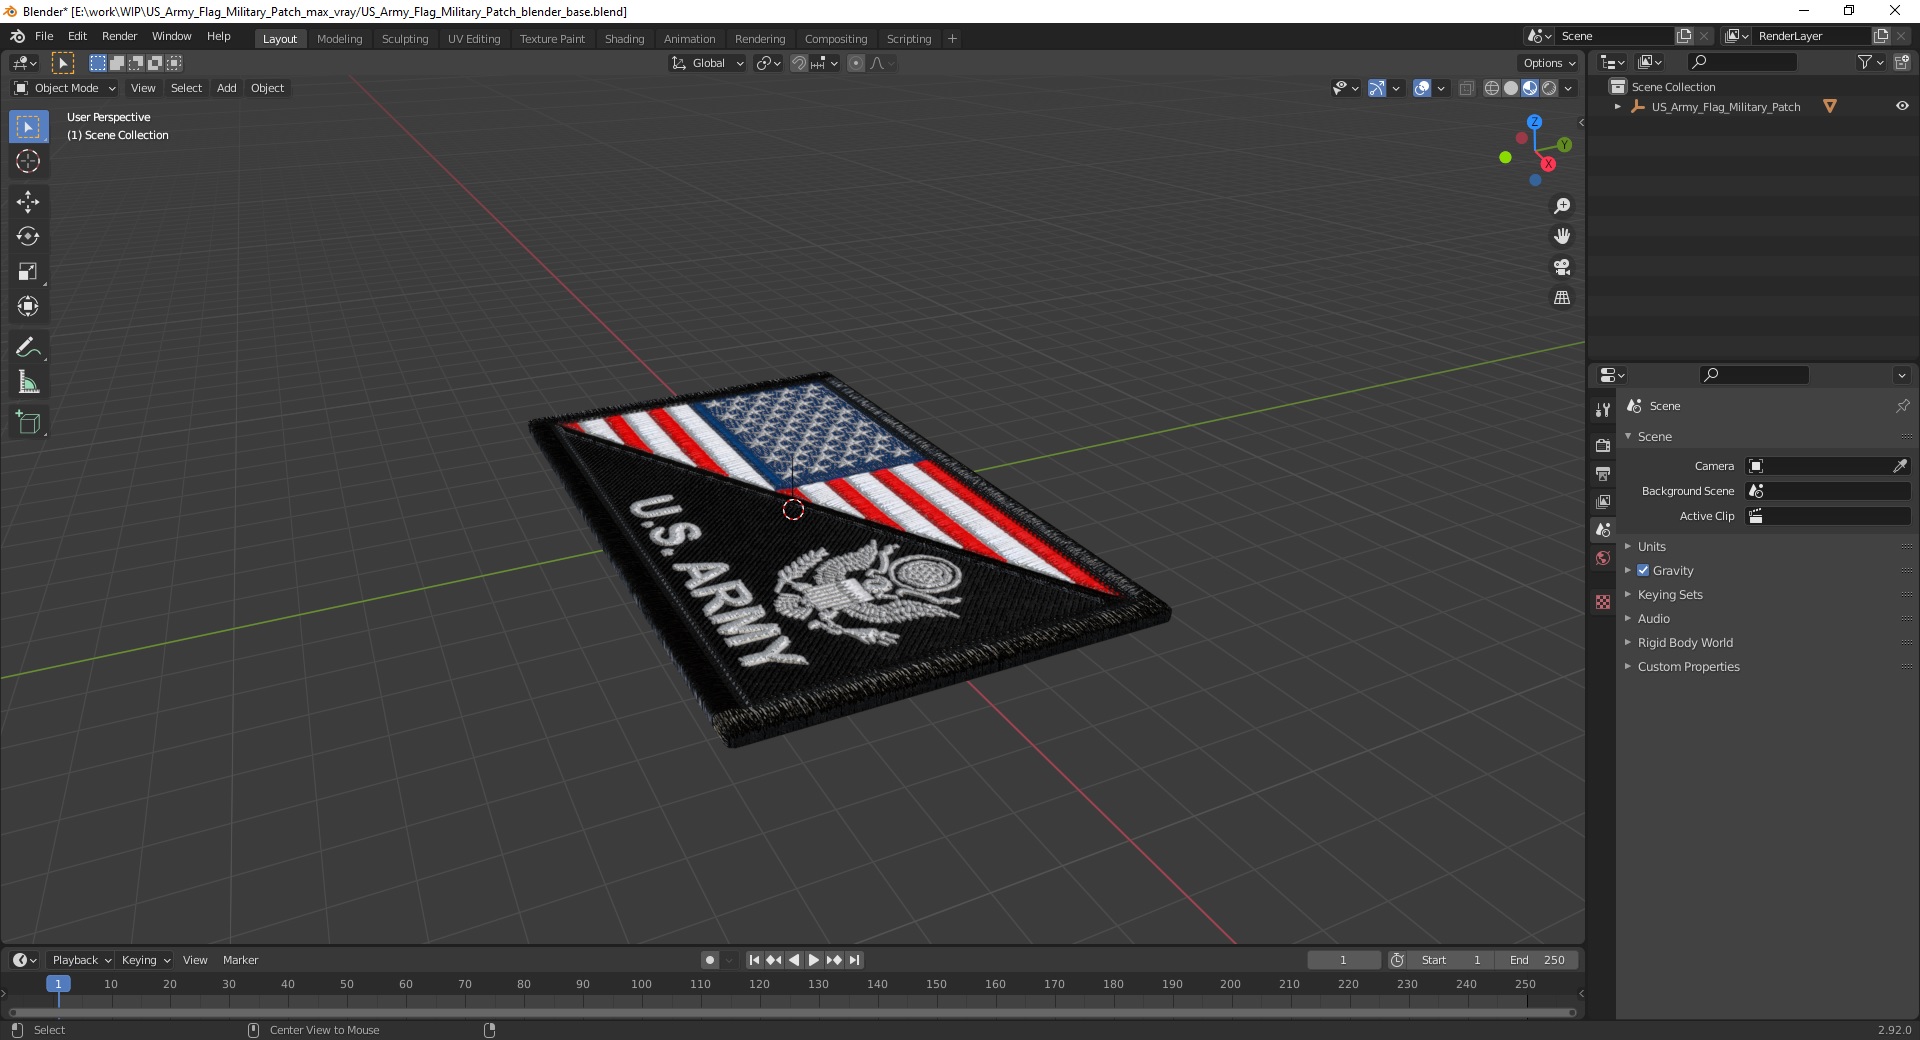This screenshot has height=1040, width=1920.
Task: Click the Camera field in Scene
Action: click(1828, 466)
